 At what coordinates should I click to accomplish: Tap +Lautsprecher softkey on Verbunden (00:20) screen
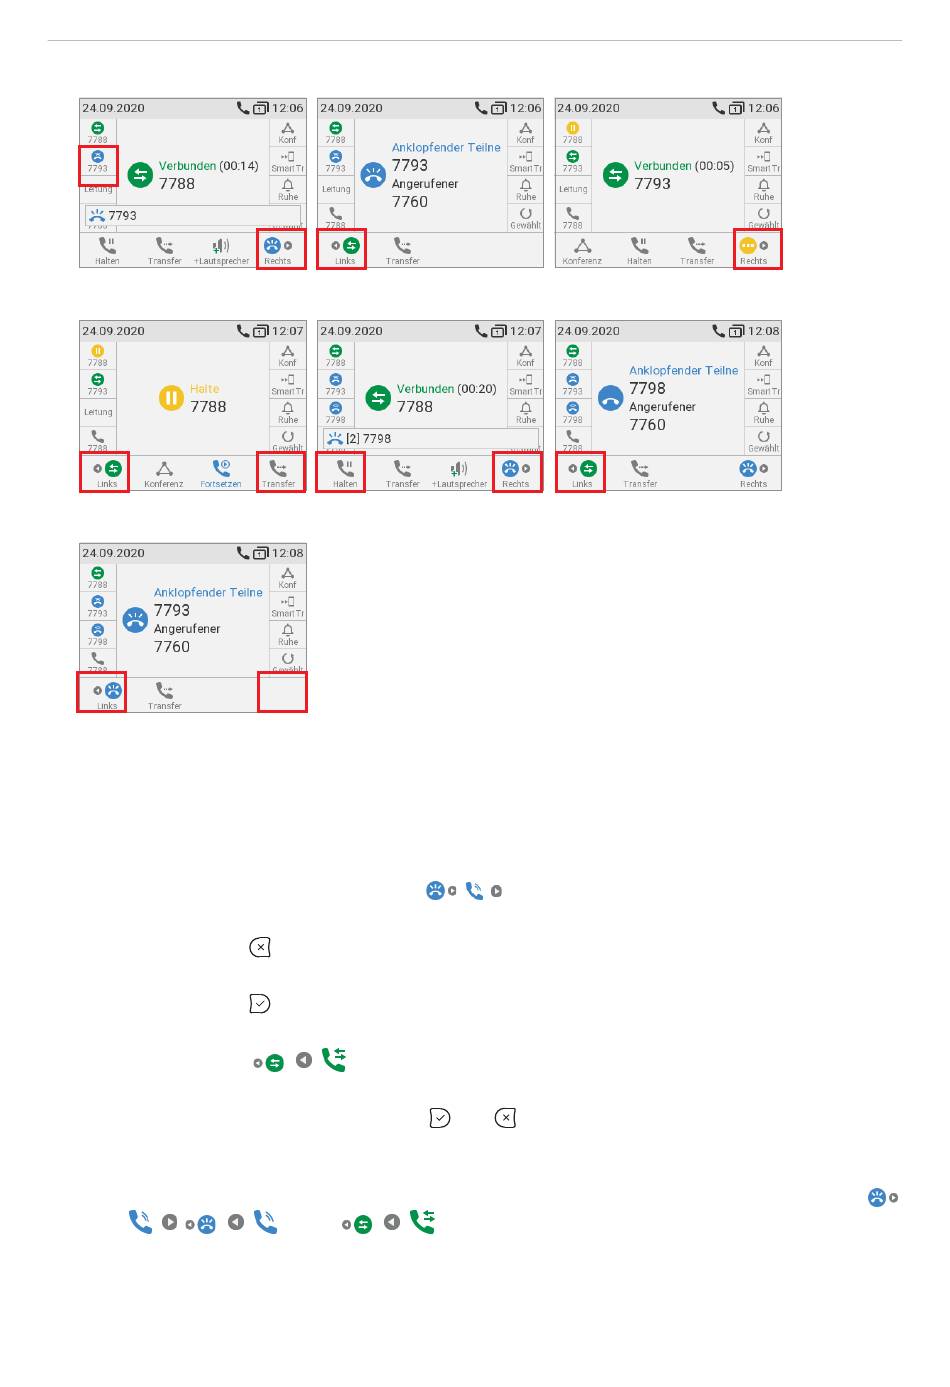pos(459,473)
